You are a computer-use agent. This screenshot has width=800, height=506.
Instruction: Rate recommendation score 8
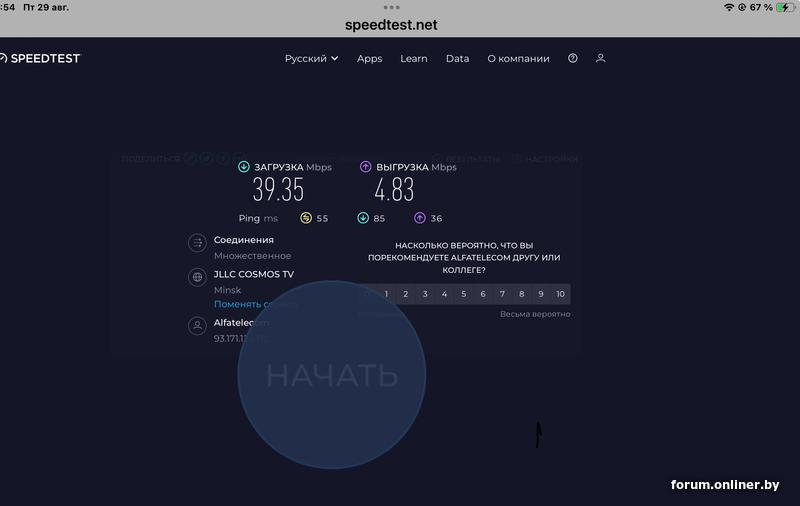click(x=521, y=294)
